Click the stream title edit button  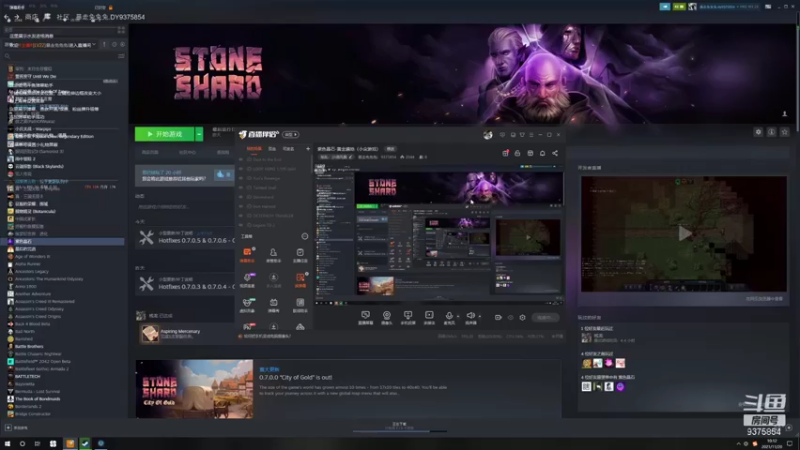(390, 149)
